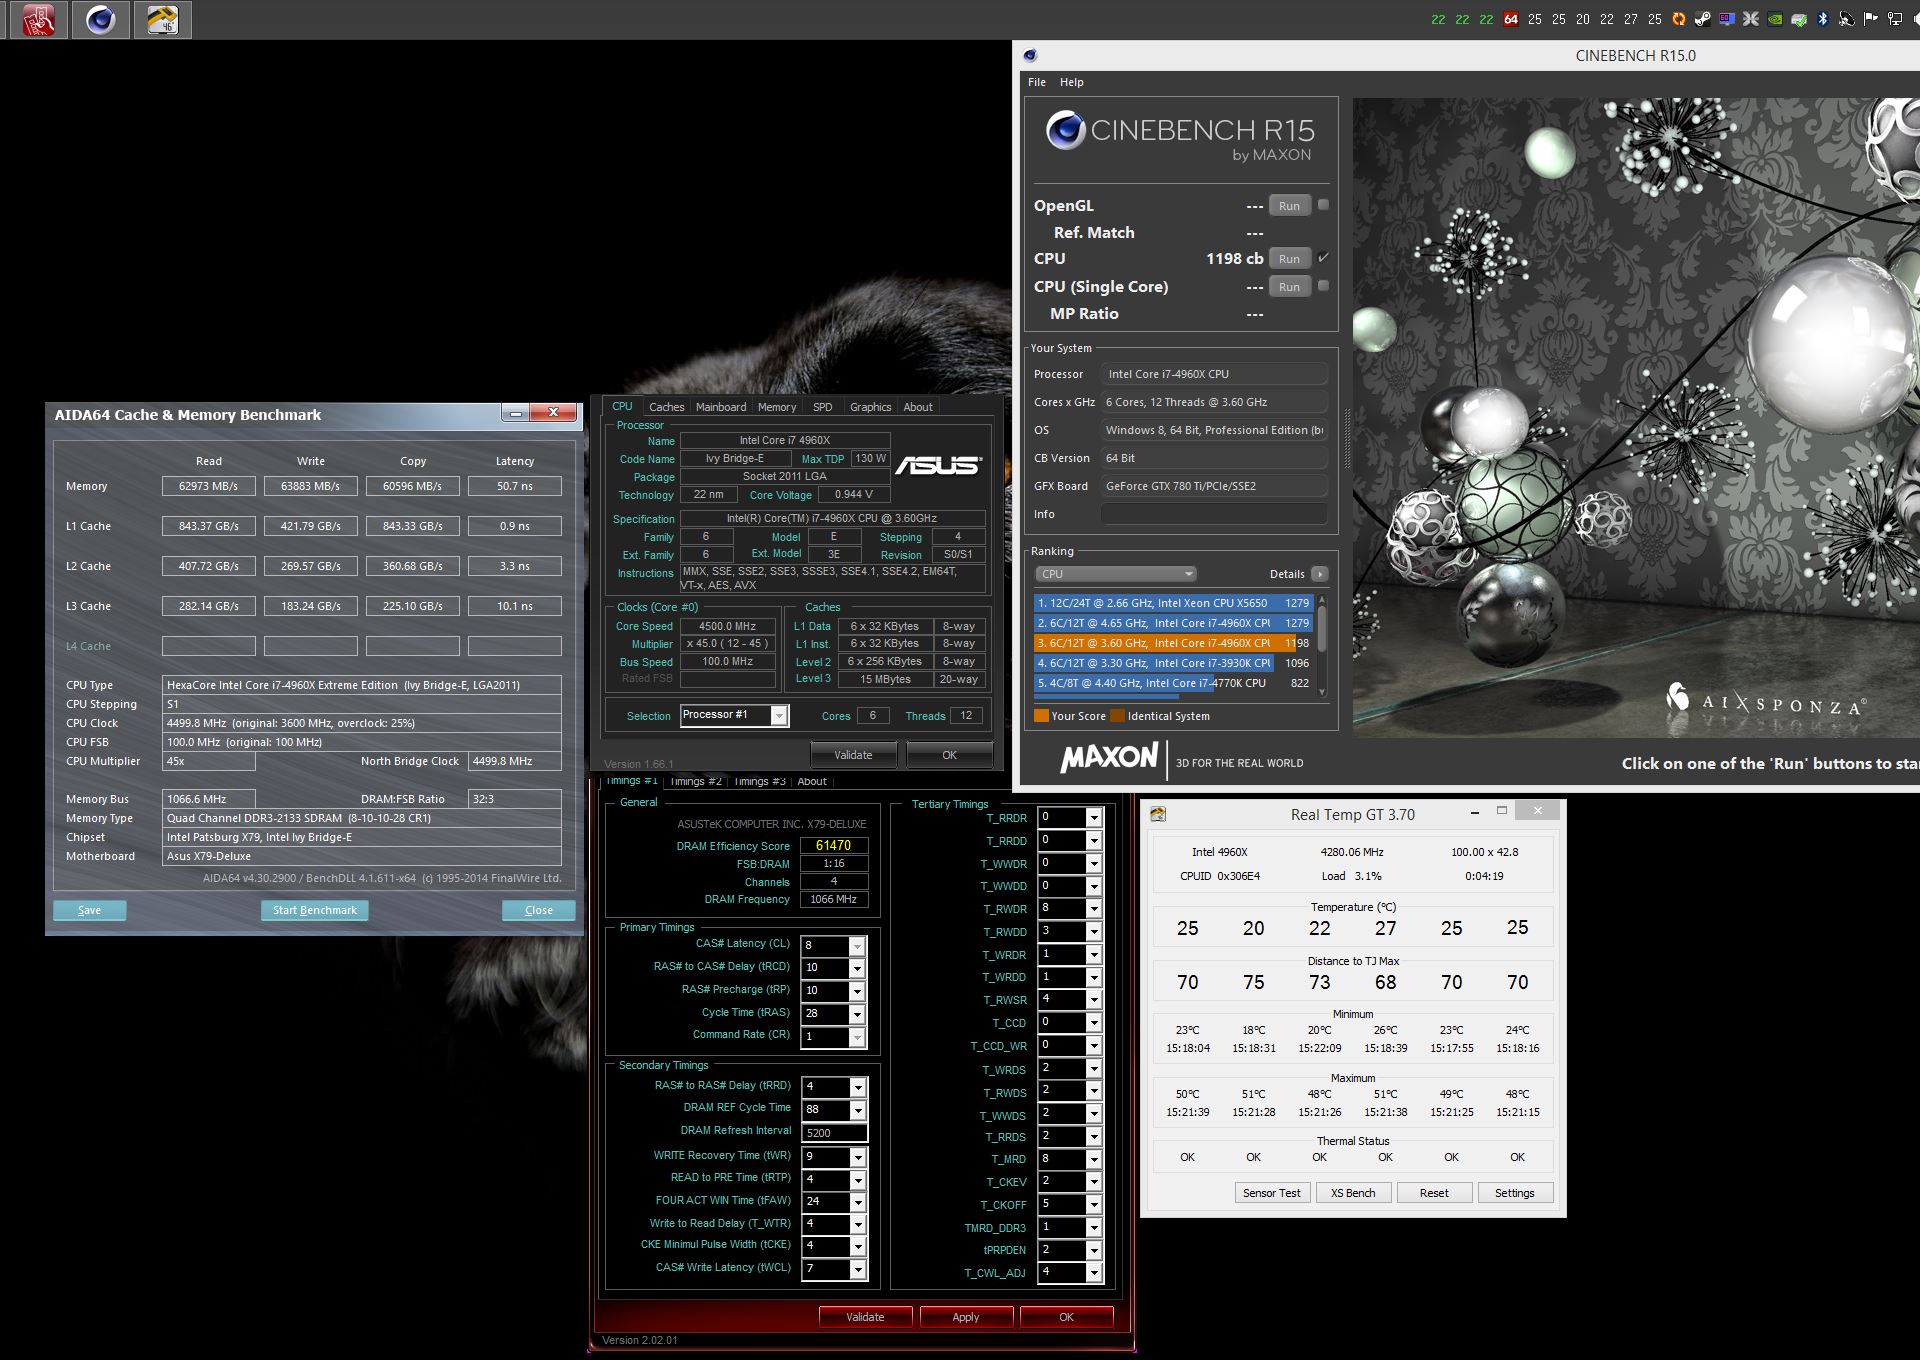
Task: Click Close button in AIDA64 window
Action: 539,910
